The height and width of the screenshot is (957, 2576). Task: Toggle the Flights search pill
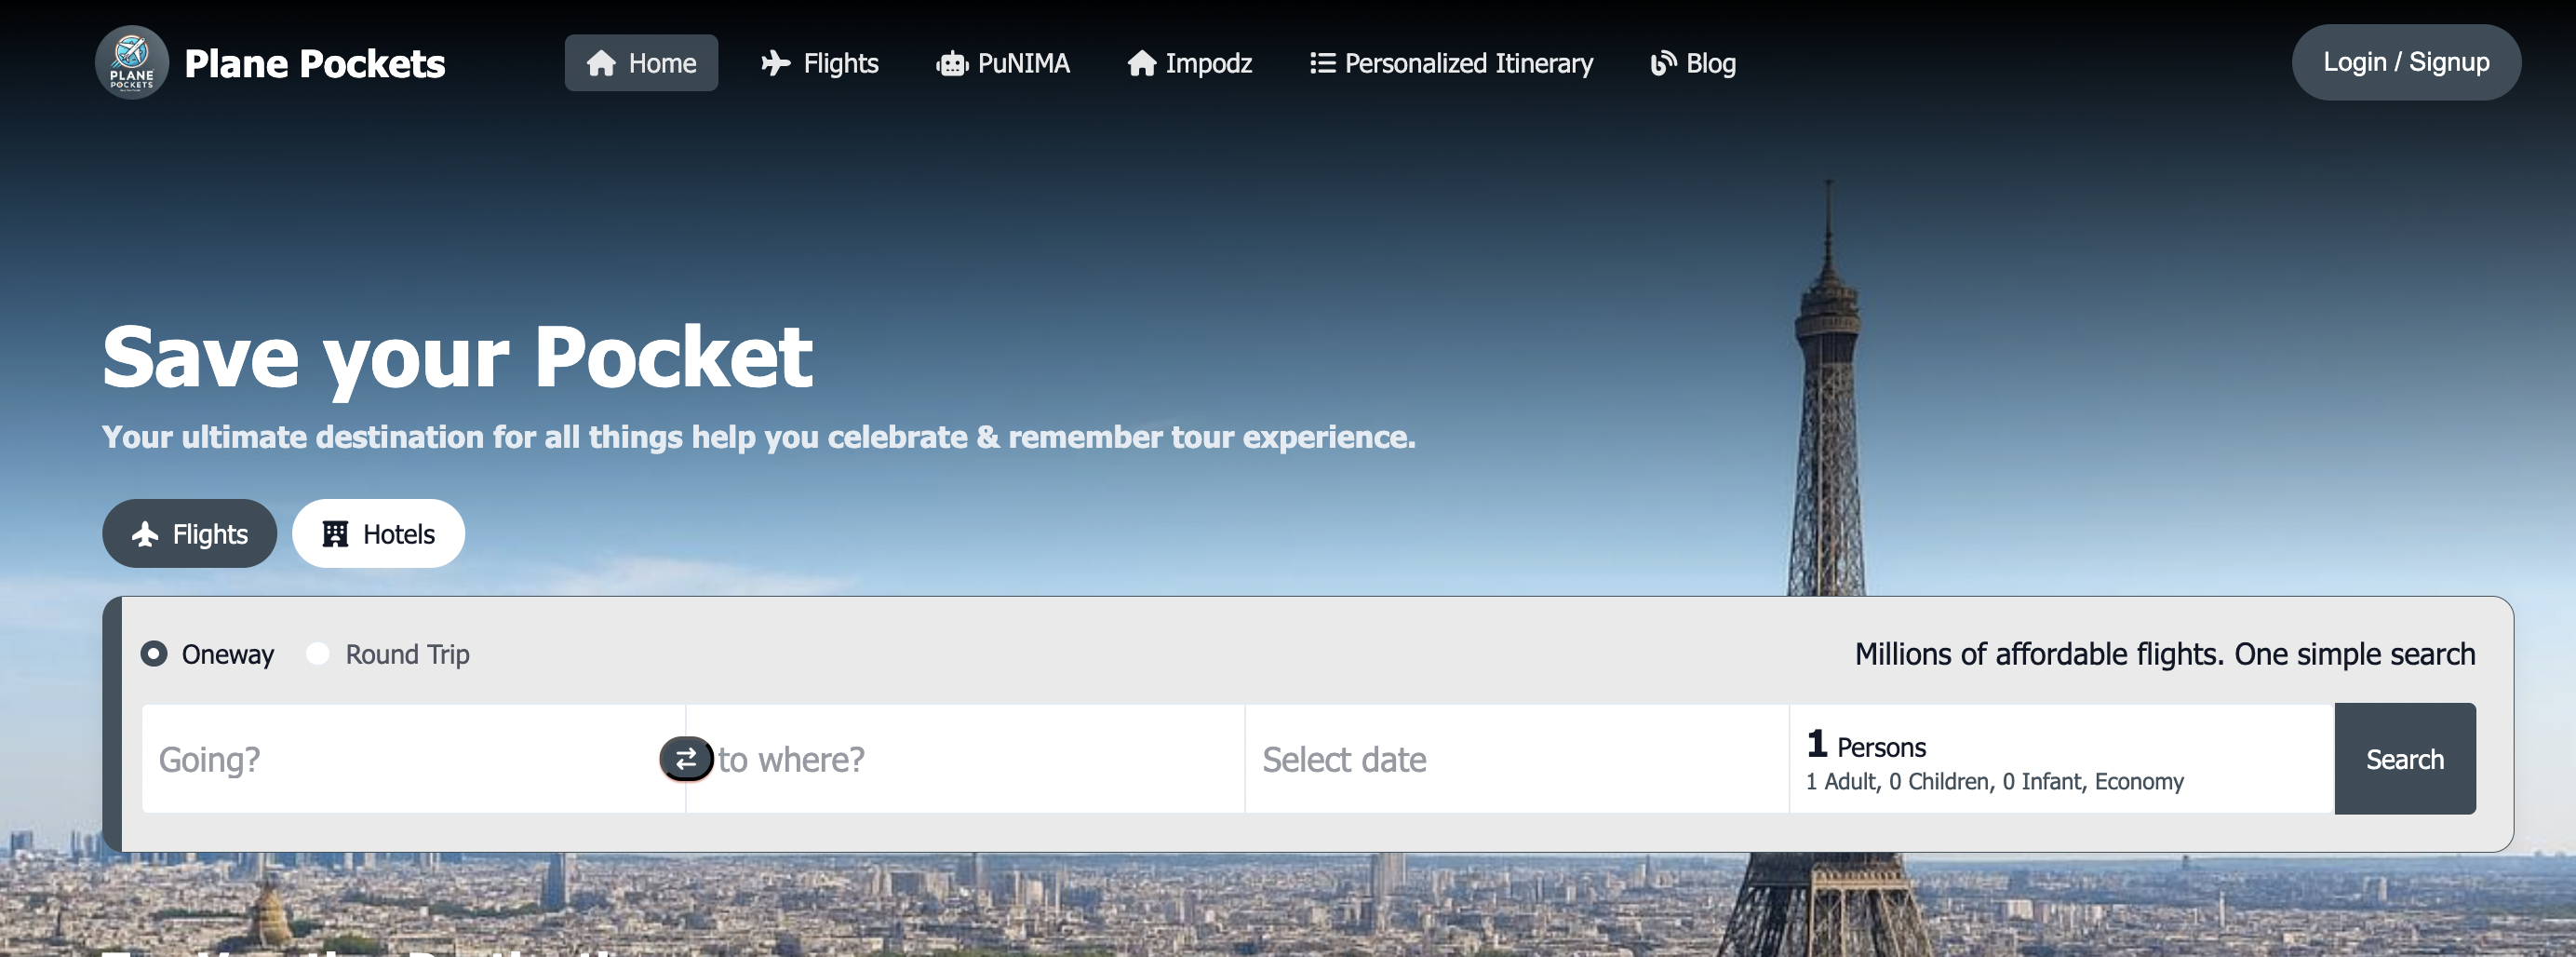coord(189,533)
